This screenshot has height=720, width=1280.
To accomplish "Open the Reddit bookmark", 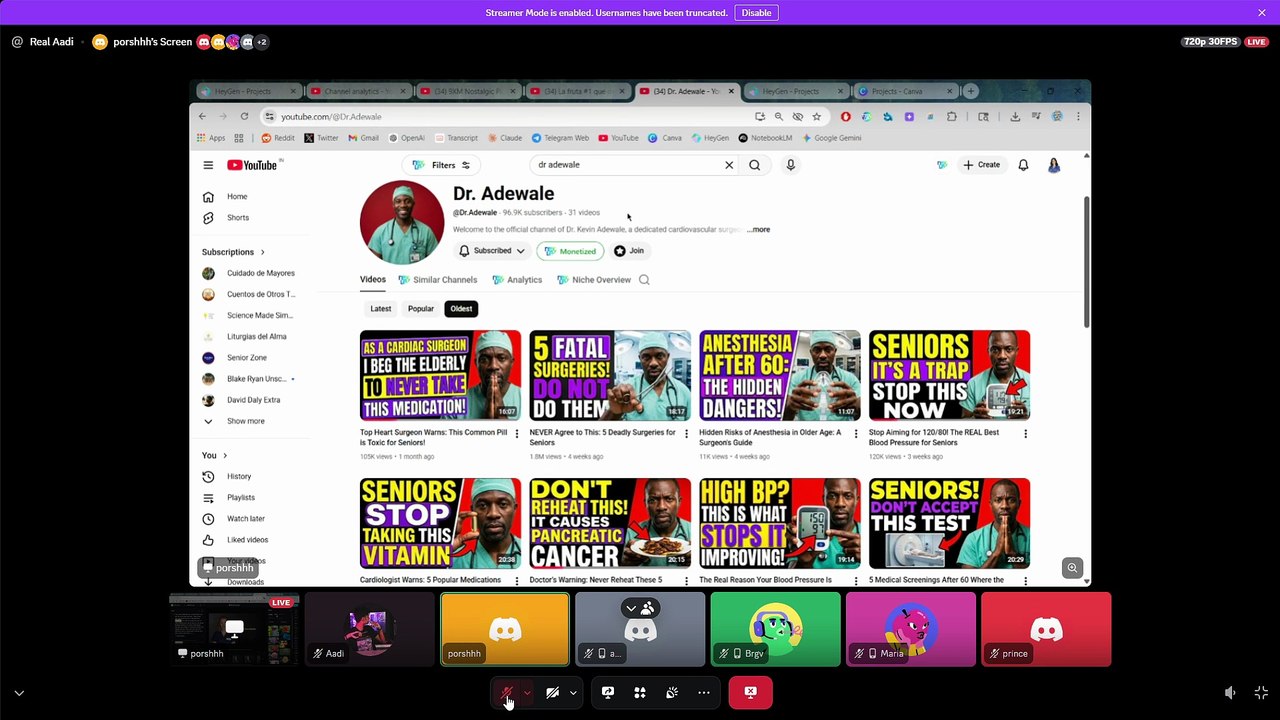I will pyautogui.click(x=278, y=138).
